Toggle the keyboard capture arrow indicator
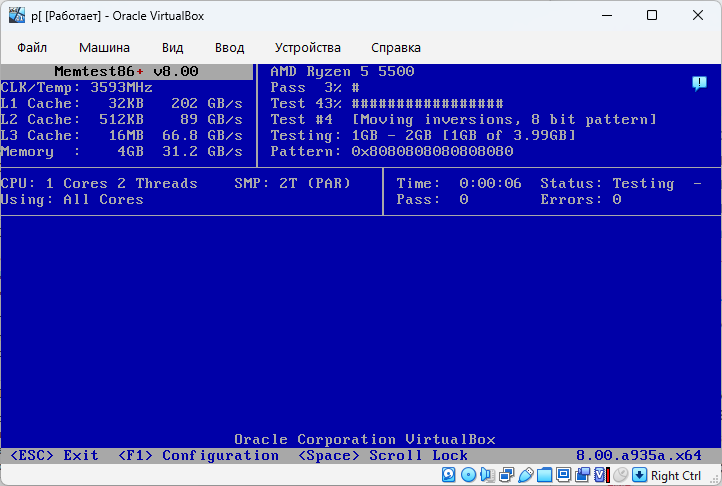 [638, 475]
